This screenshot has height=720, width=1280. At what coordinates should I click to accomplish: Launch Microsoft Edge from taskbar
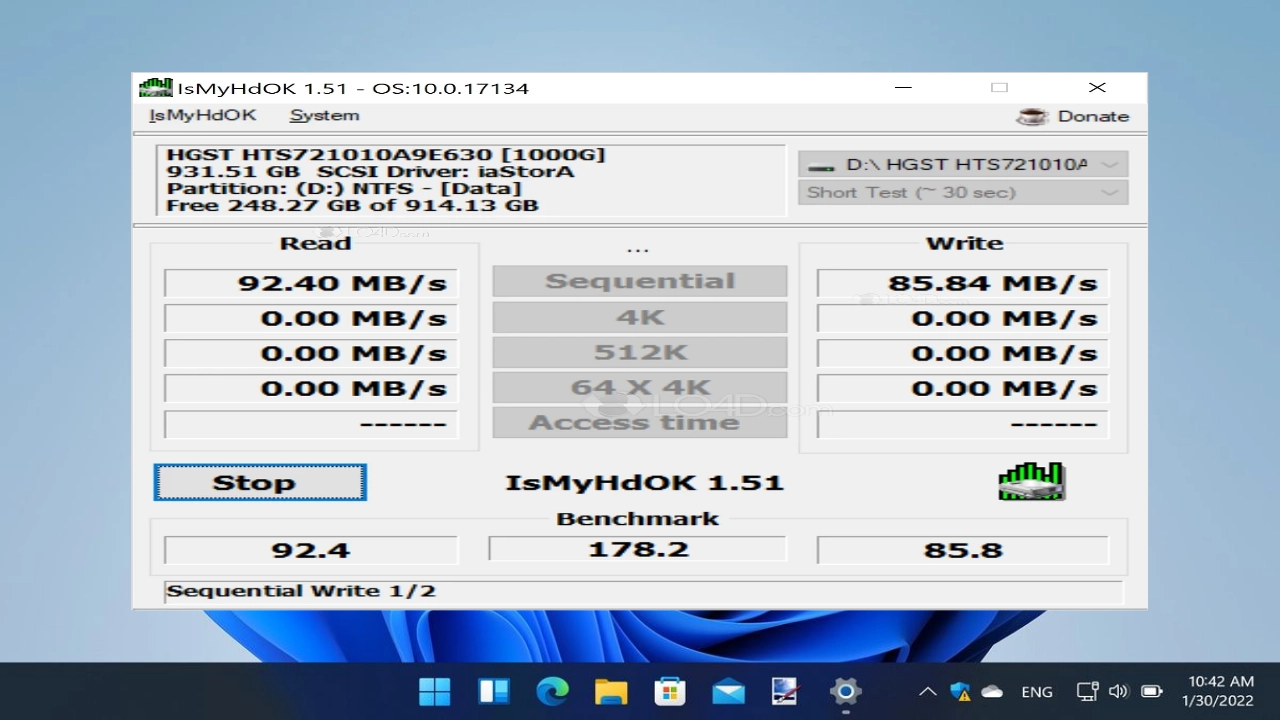(x=552, y=691)
